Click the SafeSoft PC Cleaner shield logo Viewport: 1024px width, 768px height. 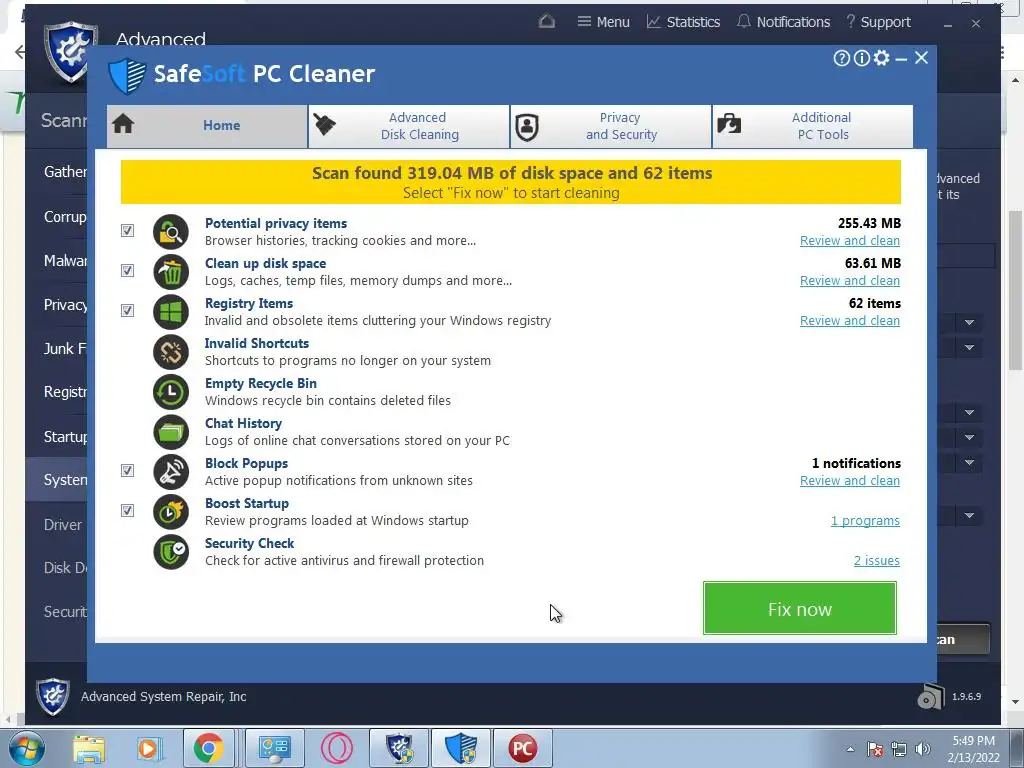coord(127,76)
